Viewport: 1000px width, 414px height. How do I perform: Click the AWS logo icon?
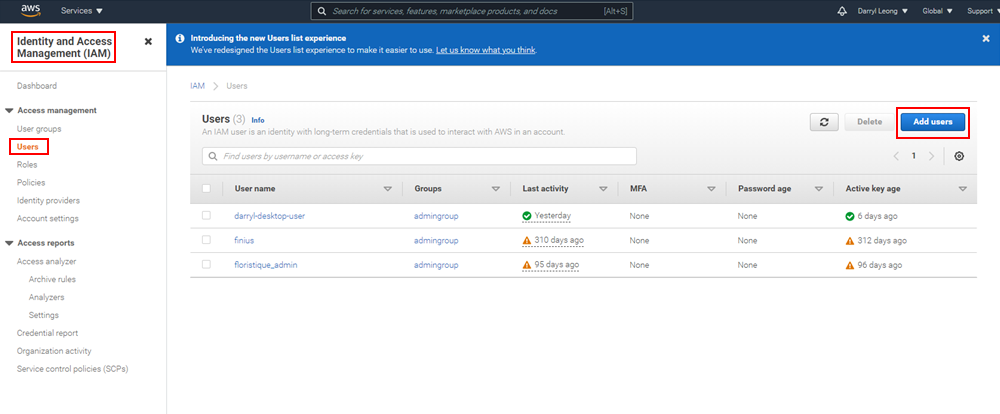point(31,10)
